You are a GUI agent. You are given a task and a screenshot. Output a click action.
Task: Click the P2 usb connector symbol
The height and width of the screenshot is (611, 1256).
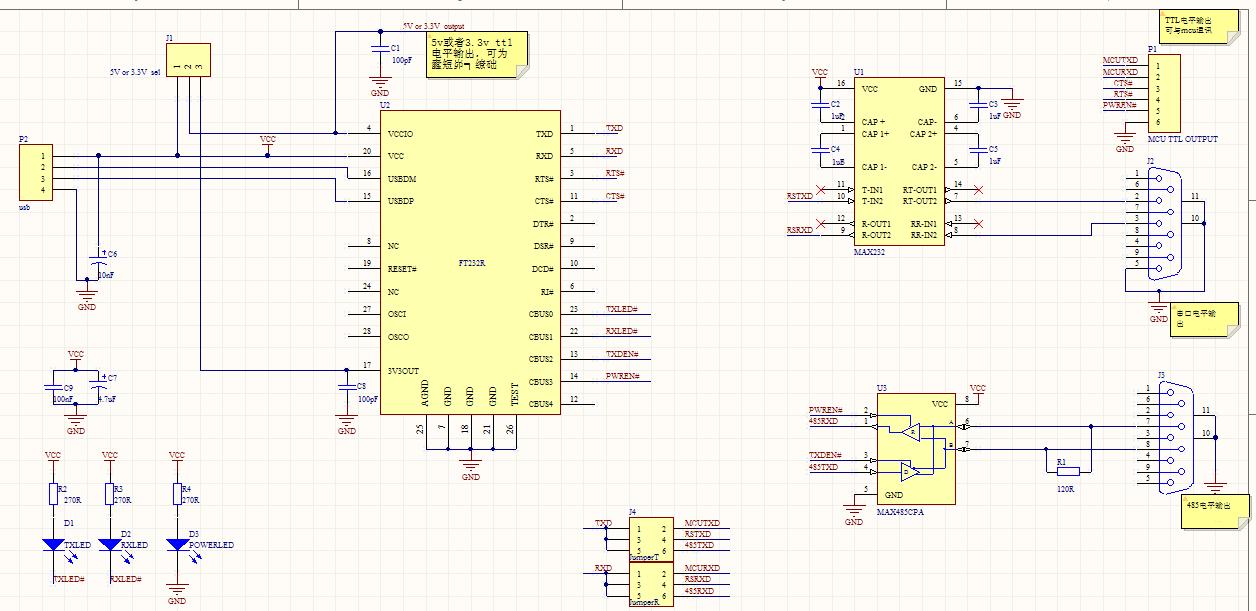(x=35, y=172)
